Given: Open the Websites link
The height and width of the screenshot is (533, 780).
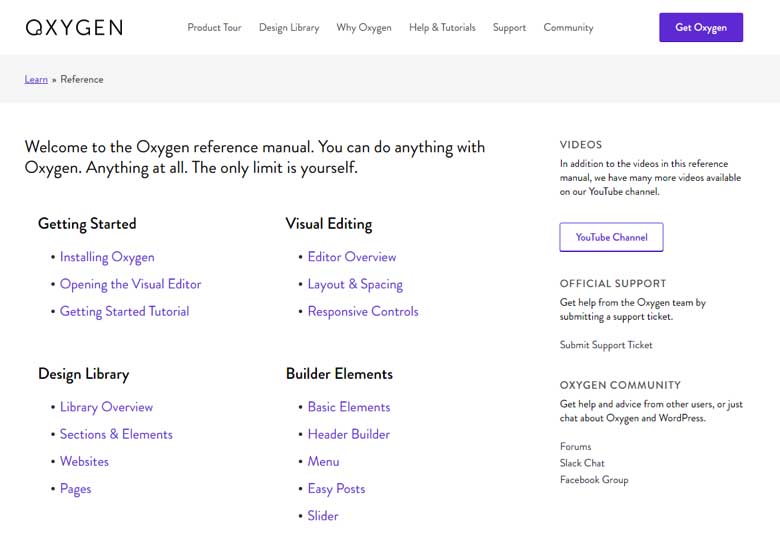Looking at the screenshot, I should [84, 461].
